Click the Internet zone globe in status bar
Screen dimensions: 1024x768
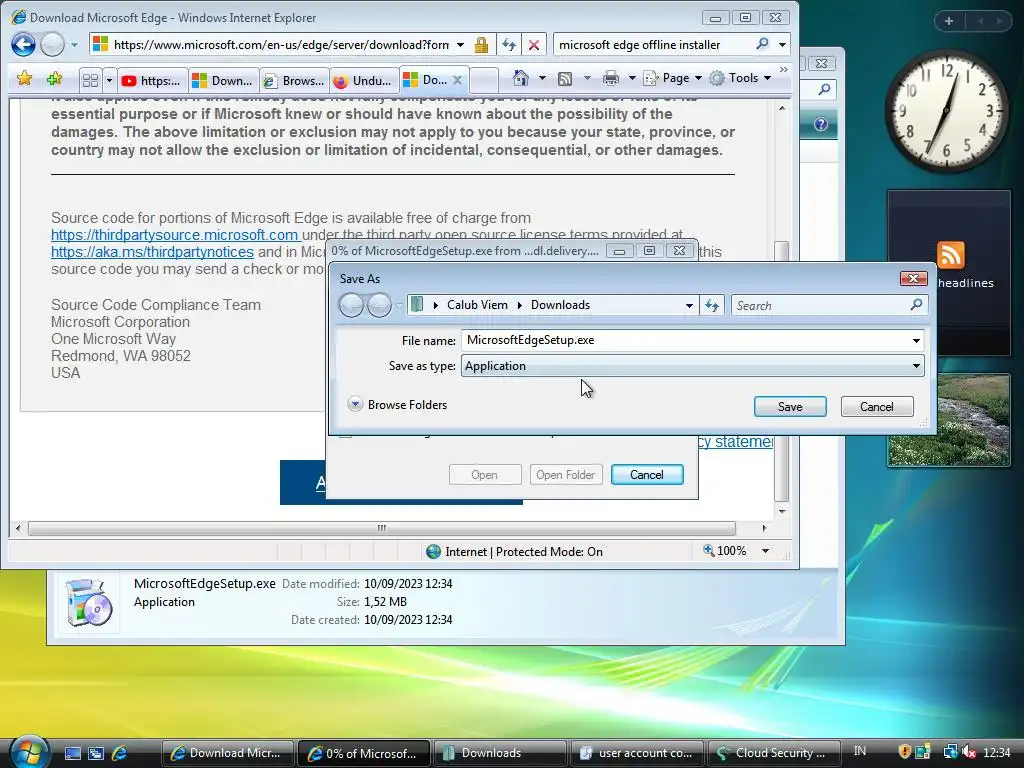tap(433, 552)
